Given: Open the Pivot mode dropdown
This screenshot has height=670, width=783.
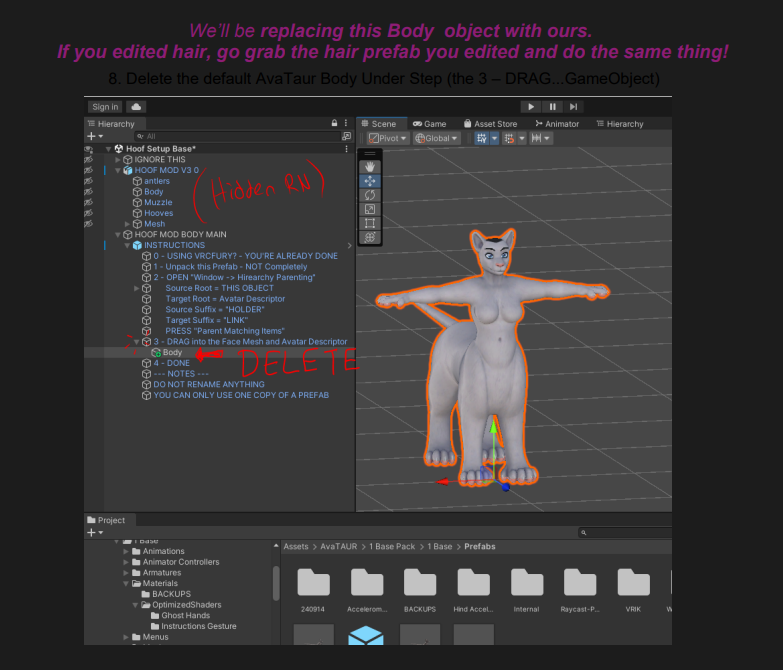Looking at the screenshot, I should coord(387,138).
